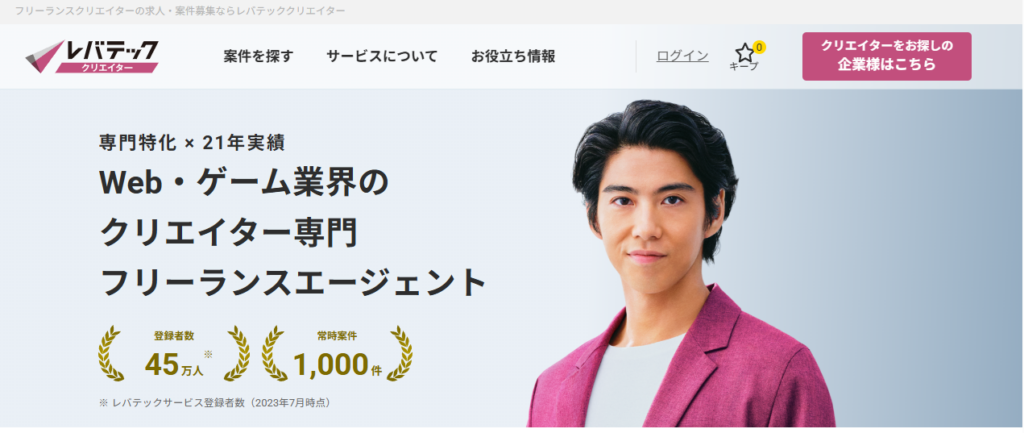Open the 案件を探す menu

click(259, 56)
